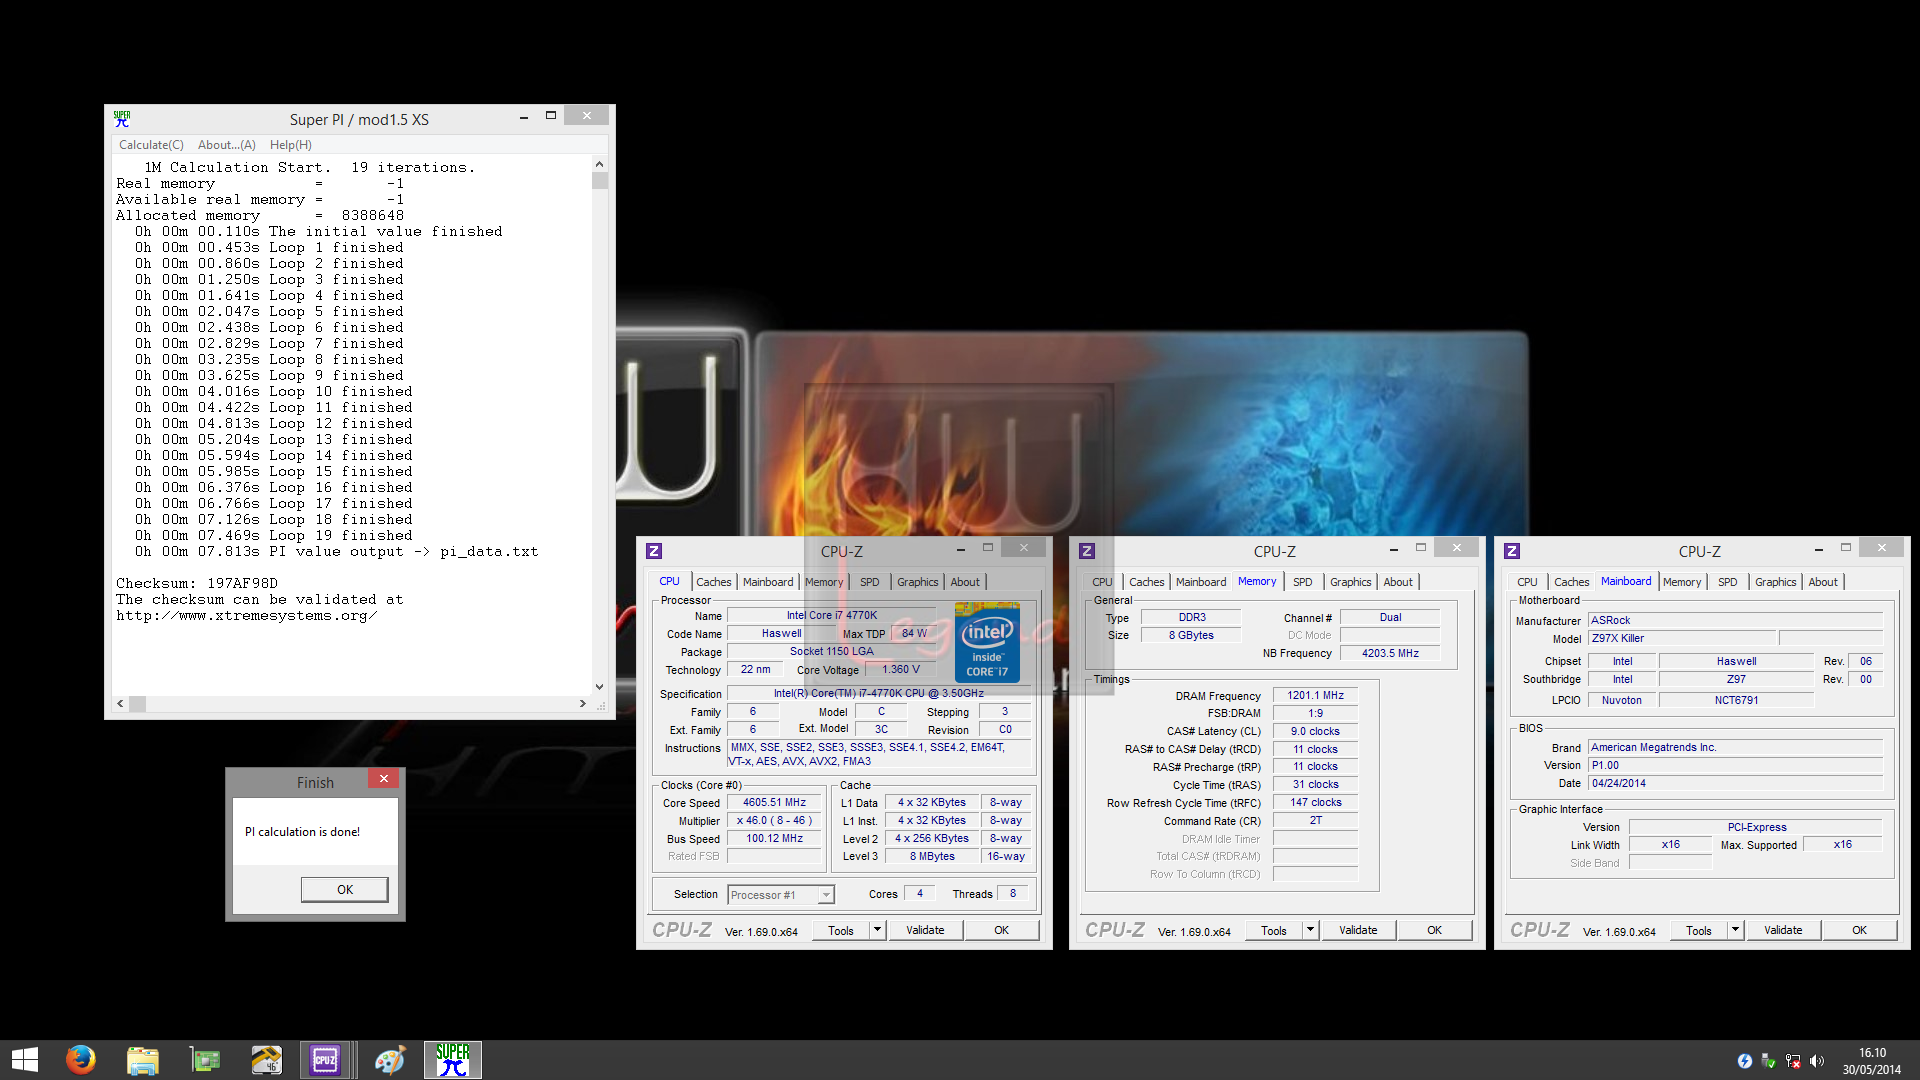Open the About...(A) menu in Super PI
Viewport: 1920px width, 1080px height.
tap(227, 145)
